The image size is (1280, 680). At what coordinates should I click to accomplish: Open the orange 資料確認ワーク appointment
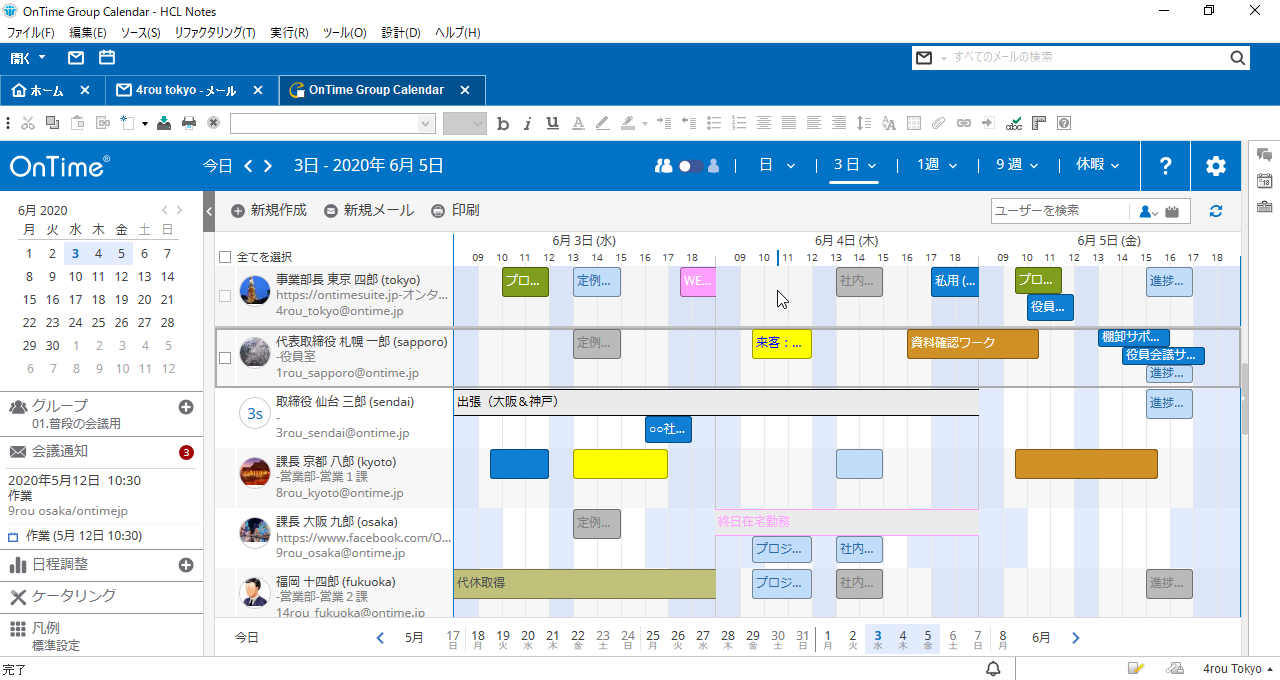pyautogui.click(x=973, y=344)
